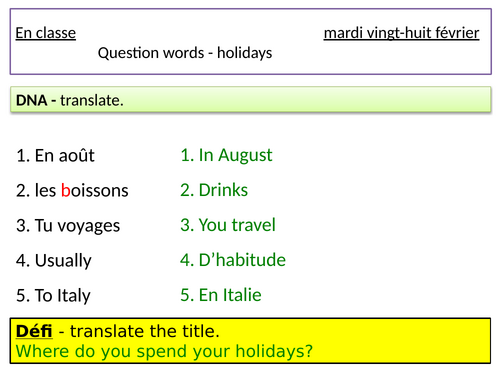Click 'translate the title.' in yellow box
Image resolution: width=500 pixels, height=375 pixels.
(x=145, y=331)
